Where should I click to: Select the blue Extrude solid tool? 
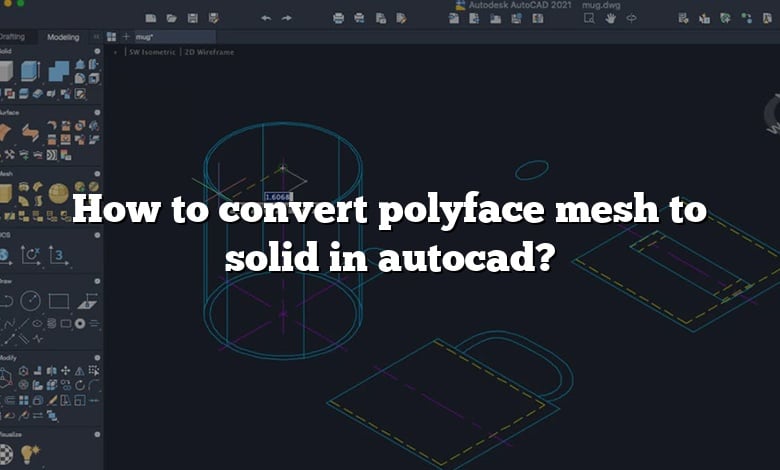pyautogui.click(x=30, y=71)
